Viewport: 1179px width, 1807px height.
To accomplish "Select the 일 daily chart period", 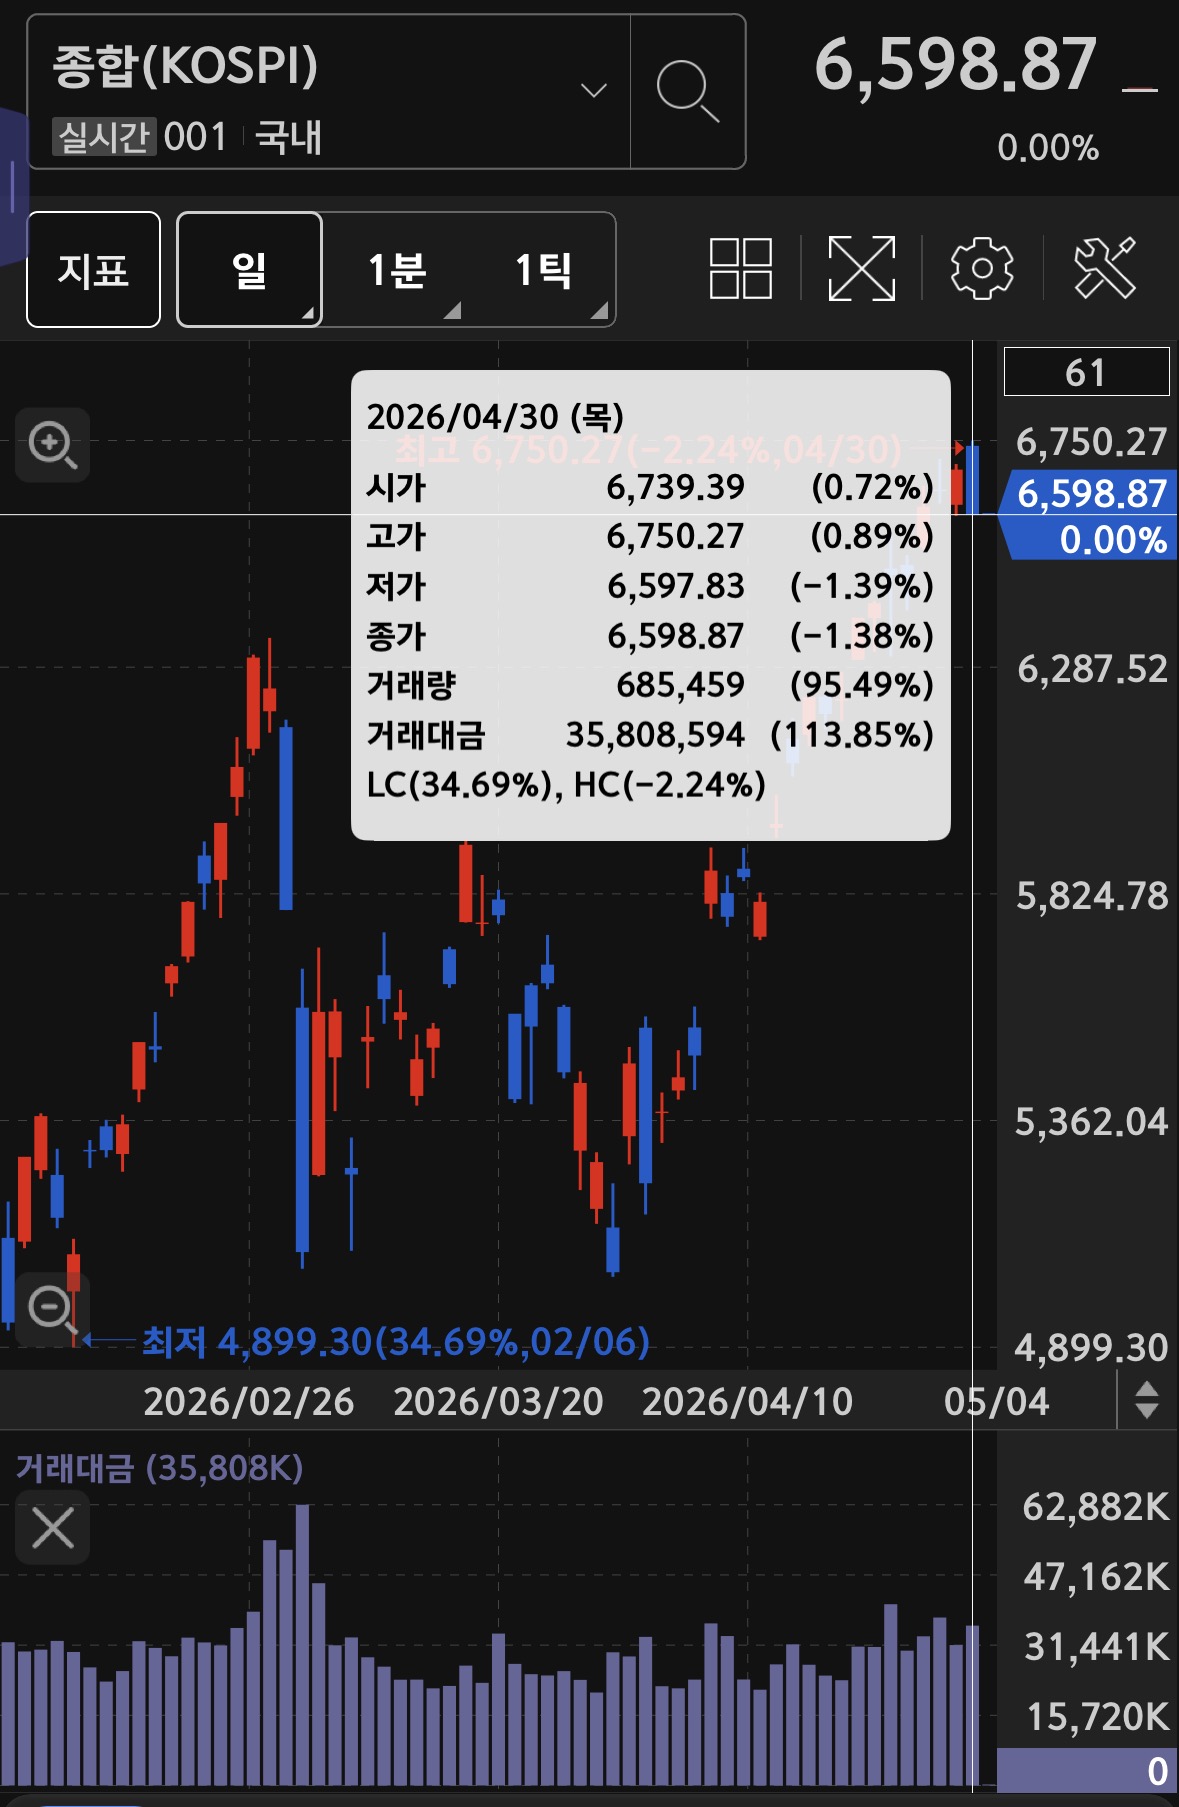I will click(x=249, y=269).
